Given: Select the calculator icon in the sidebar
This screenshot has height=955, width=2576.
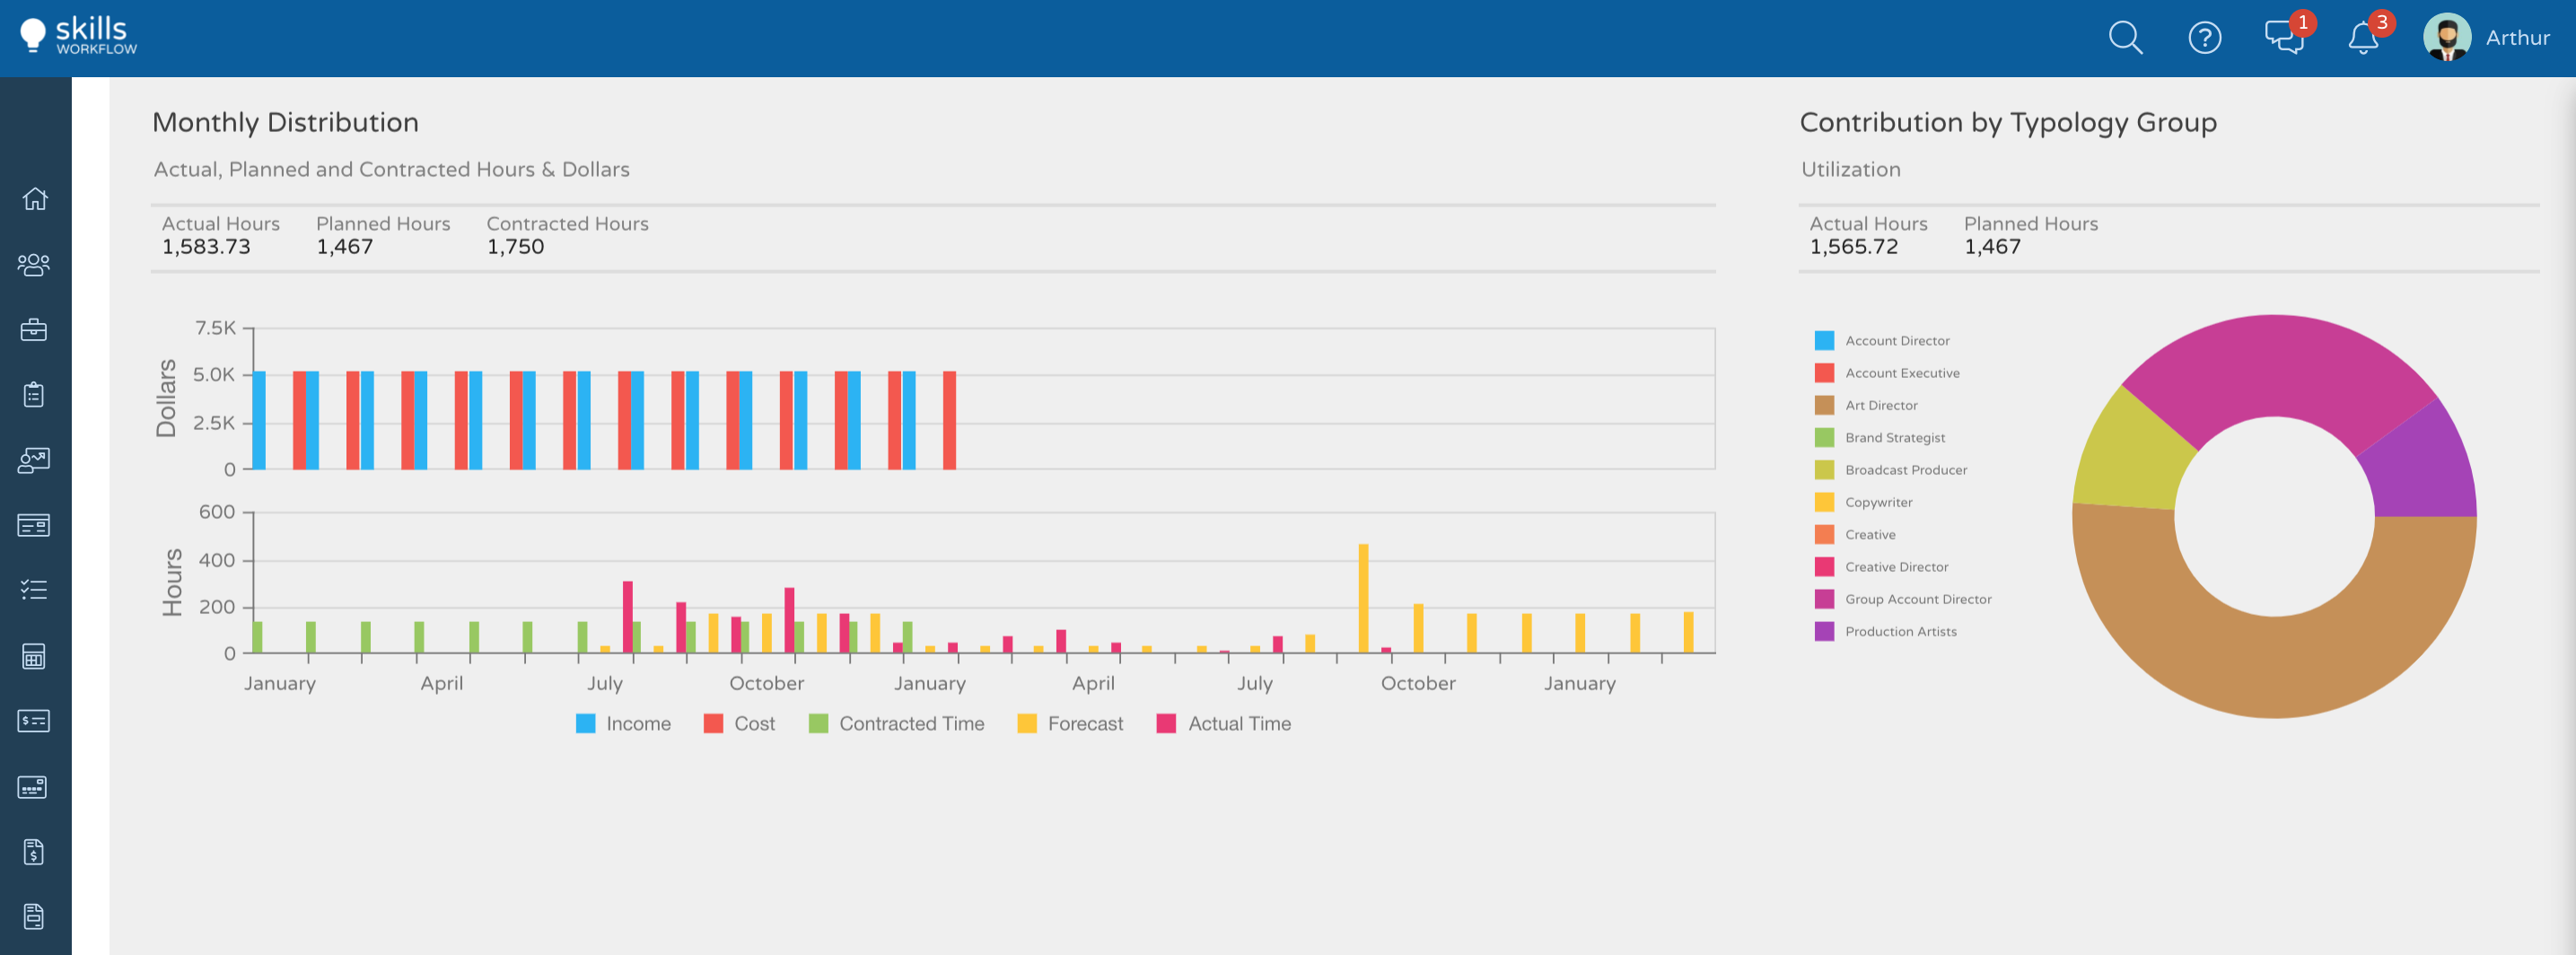Looking at the screenshot, I should pyautogui.click(x=35, y=657).
